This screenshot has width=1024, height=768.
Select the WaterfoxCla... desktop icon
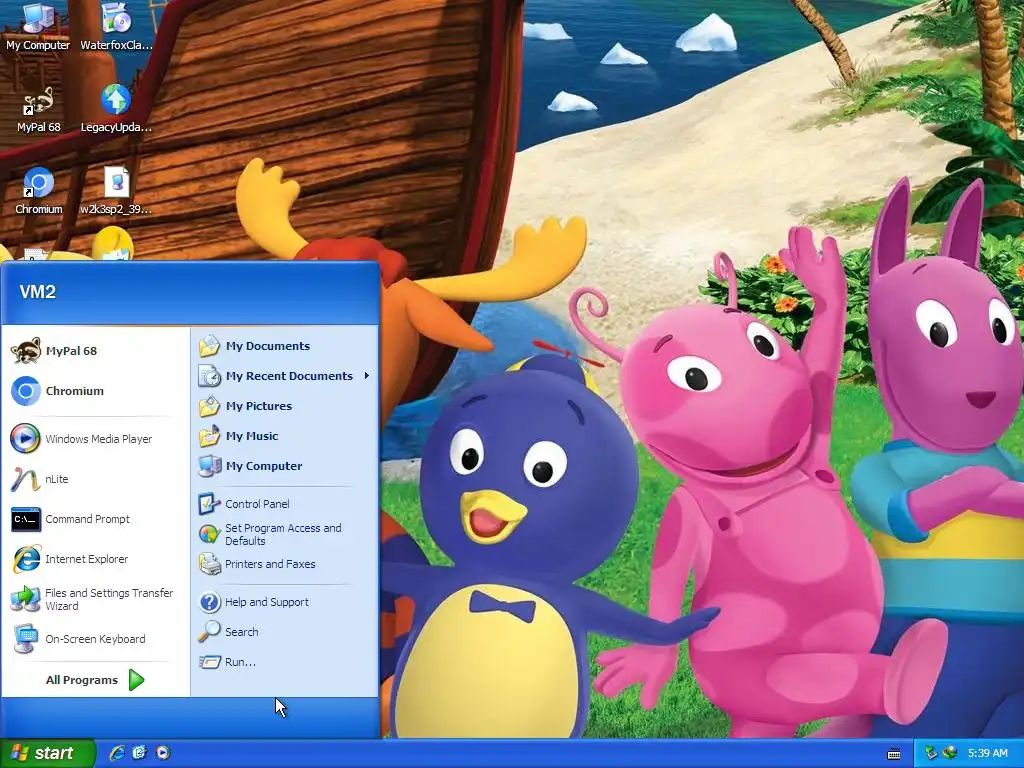[x=116, y=26]
